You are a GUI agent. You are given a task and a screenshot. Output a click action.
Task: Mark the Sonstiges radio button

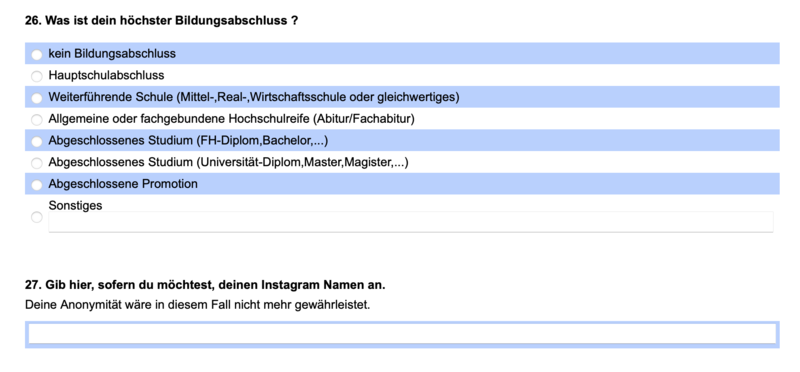[x=37, y=217]
